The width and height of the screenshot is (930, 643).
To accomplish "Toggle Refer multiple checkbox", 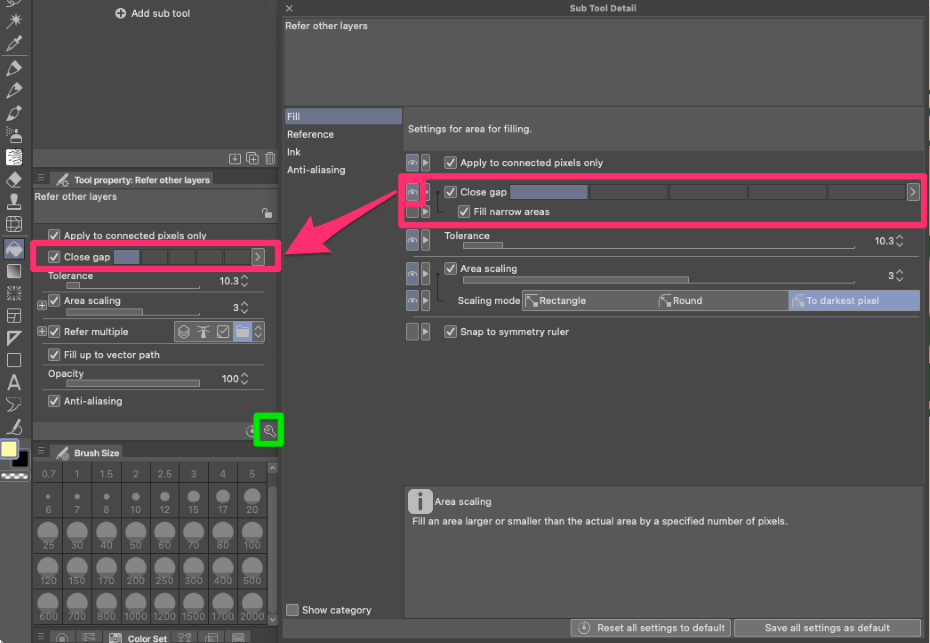I will point(54,332).
